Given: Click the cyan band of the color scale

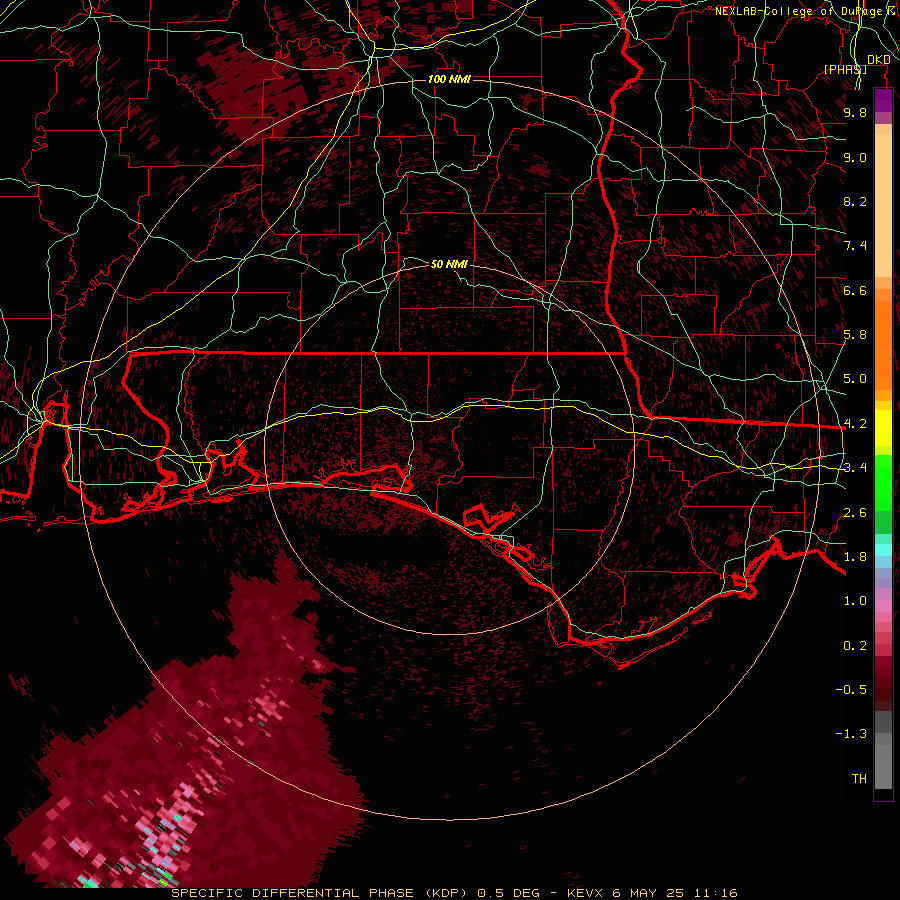Looking at the screenshot, I should [883, 550].
